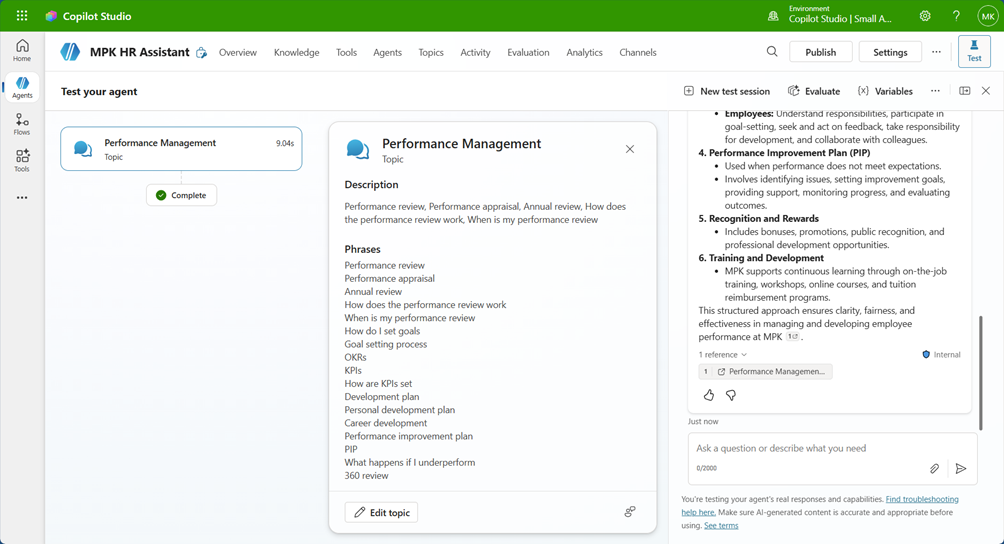
Task: Click the Edit topic button
Action: coord(382,512)
